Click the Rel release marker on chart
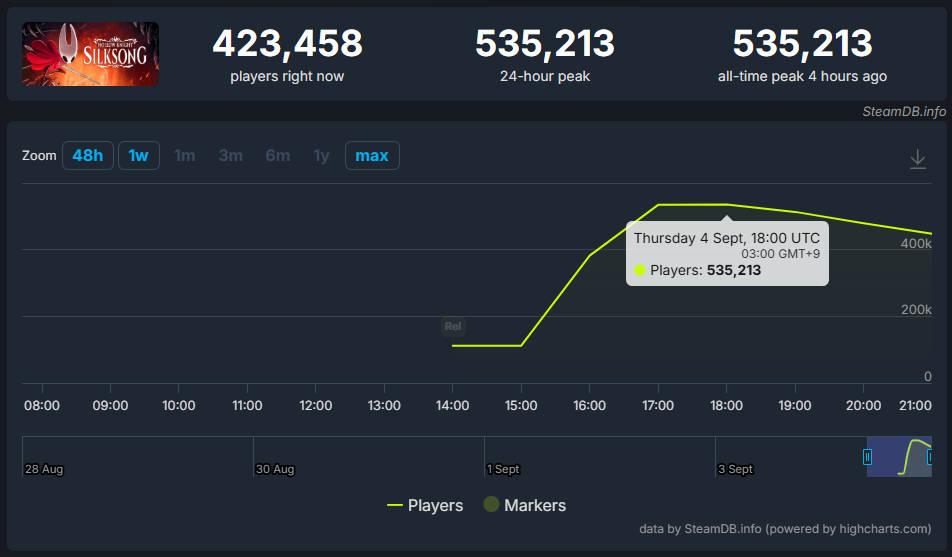952x557 pixels. (x=453, y=326)
